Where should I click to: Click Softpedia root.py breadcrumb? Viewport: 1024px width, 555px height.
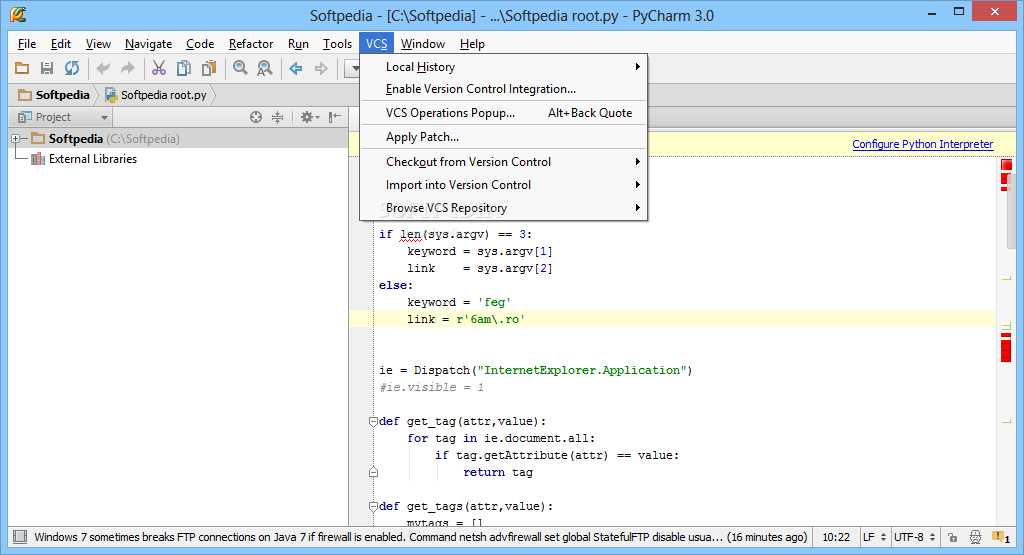[x=156, y=95]
